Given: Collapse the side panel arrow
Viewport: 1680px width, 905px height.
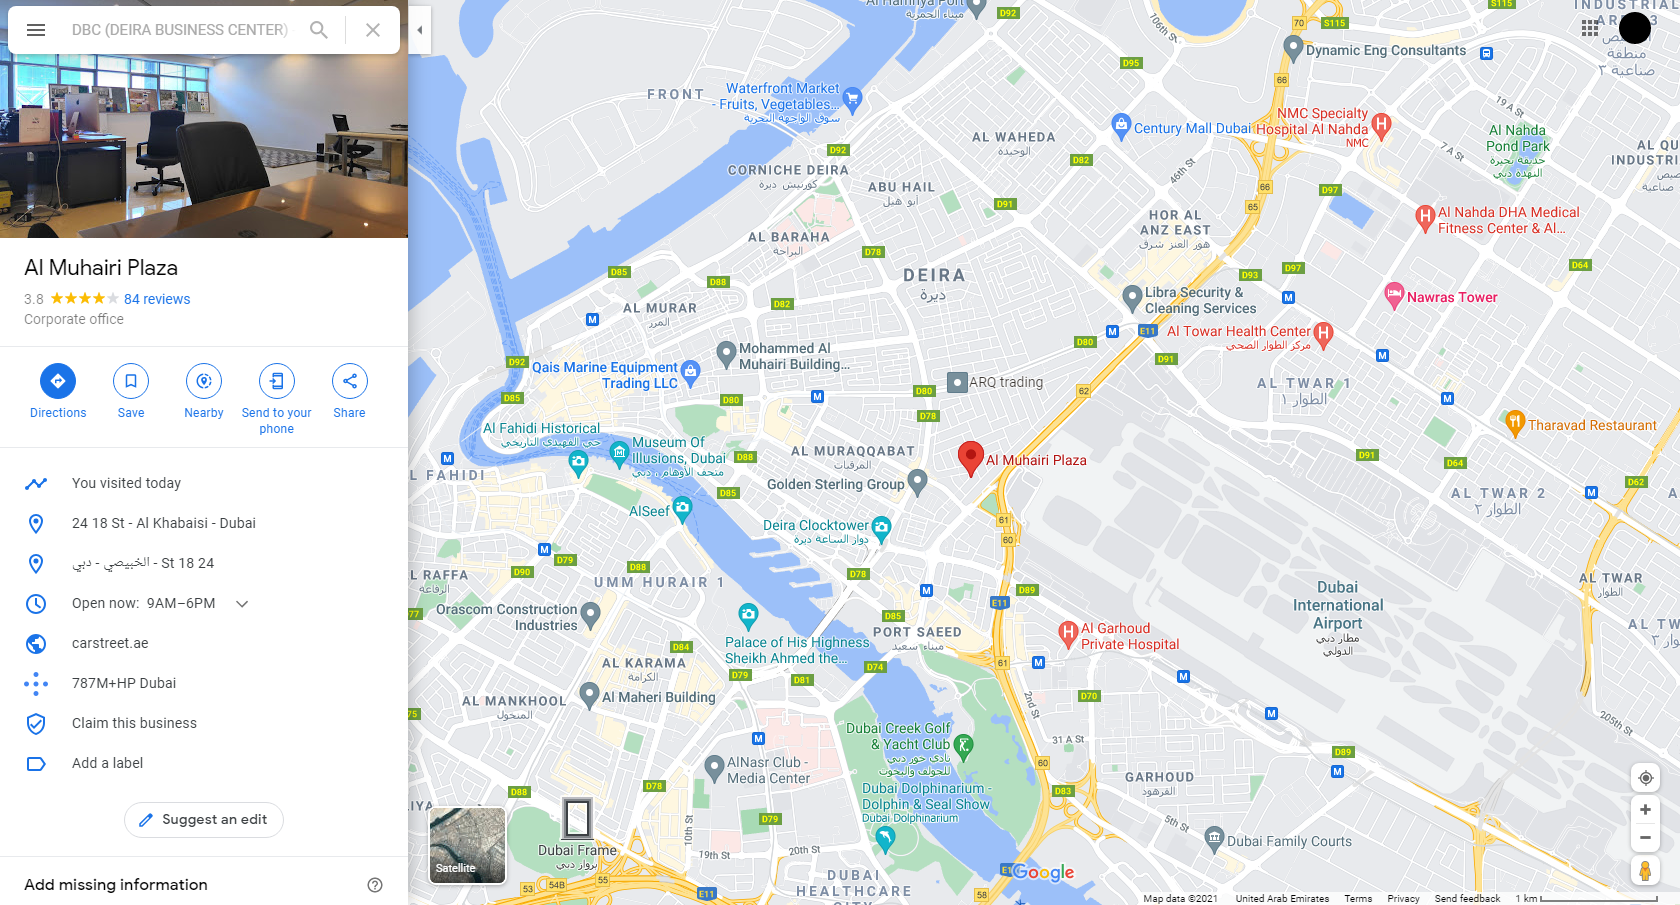Looking at the screenshot, I should click(x=420, y=30).
